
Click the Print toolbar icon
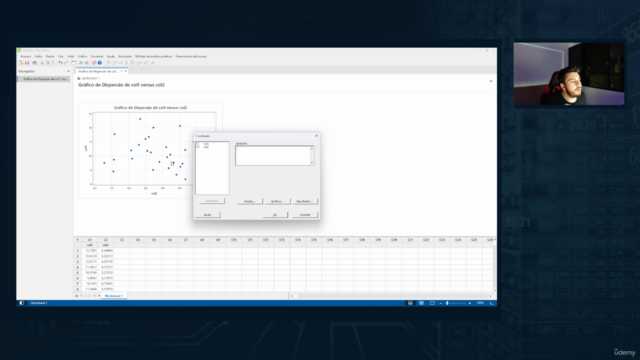point(35,63)
